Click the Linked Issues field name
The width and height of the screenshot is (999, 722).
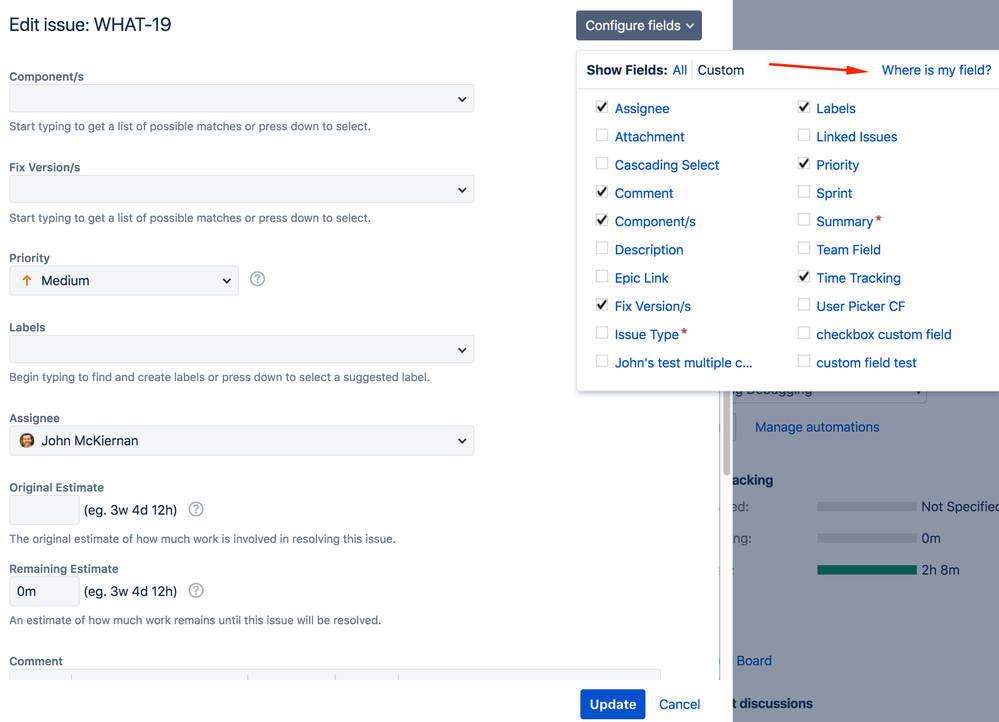[x=856, y=136]
